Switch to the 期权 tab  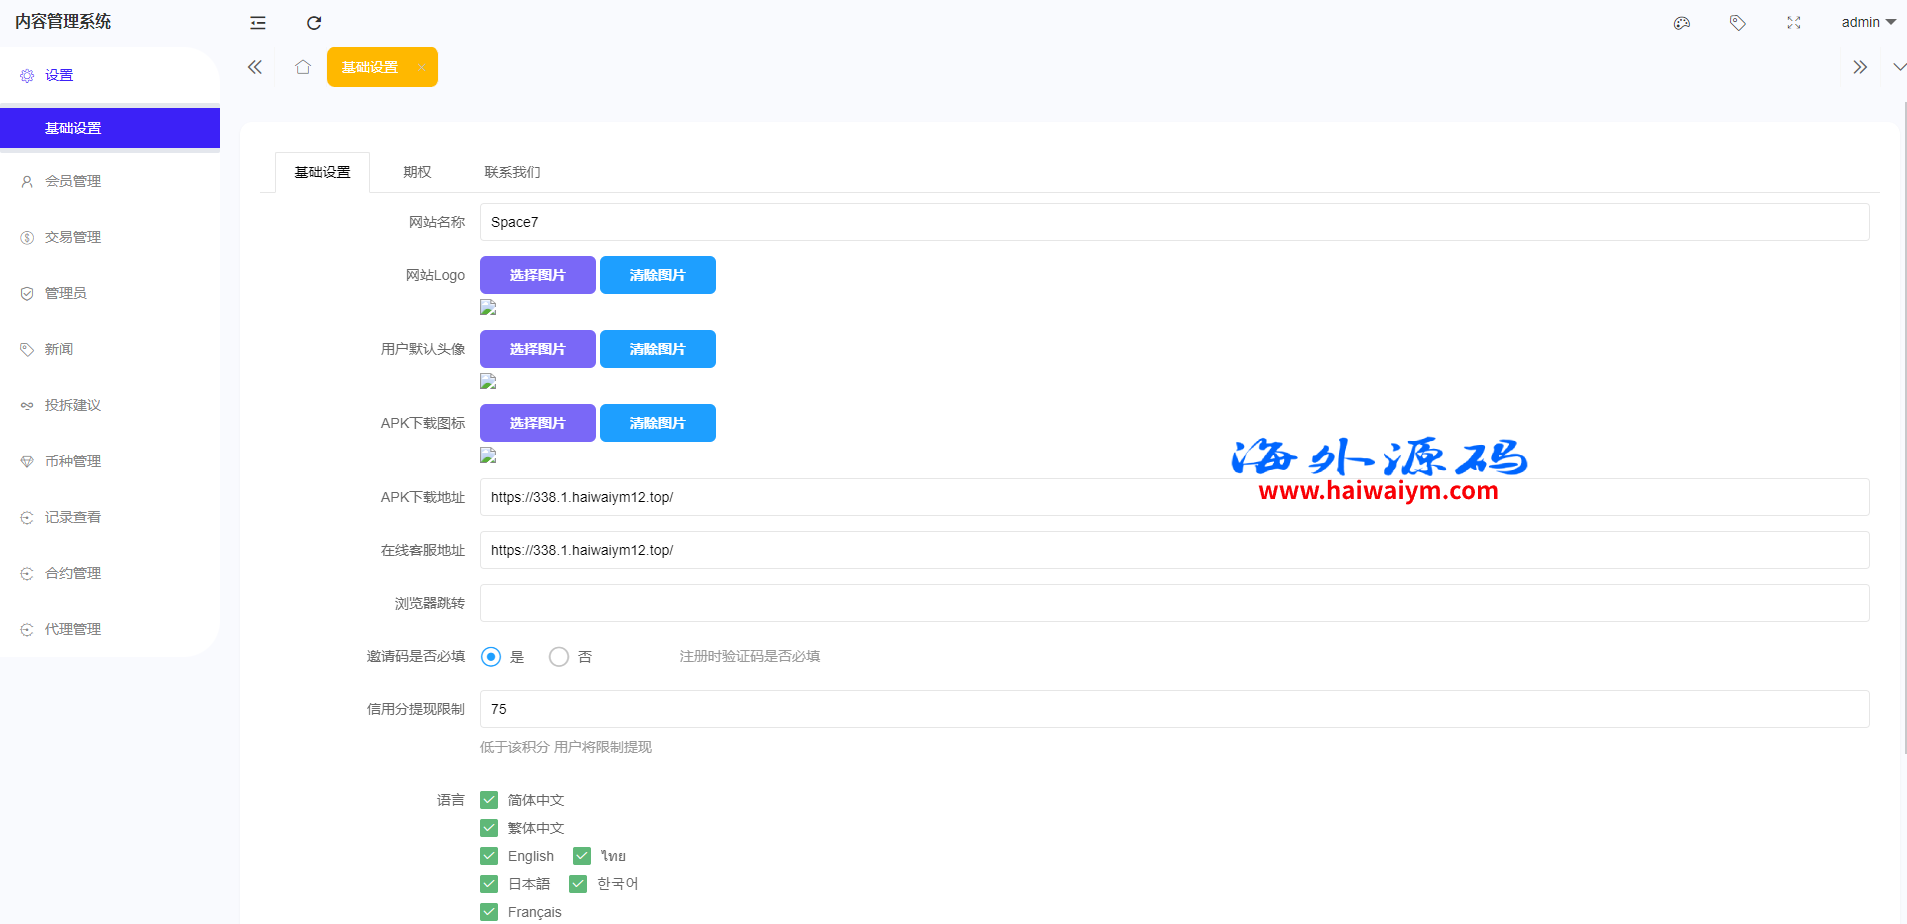(x=417, y=172)
